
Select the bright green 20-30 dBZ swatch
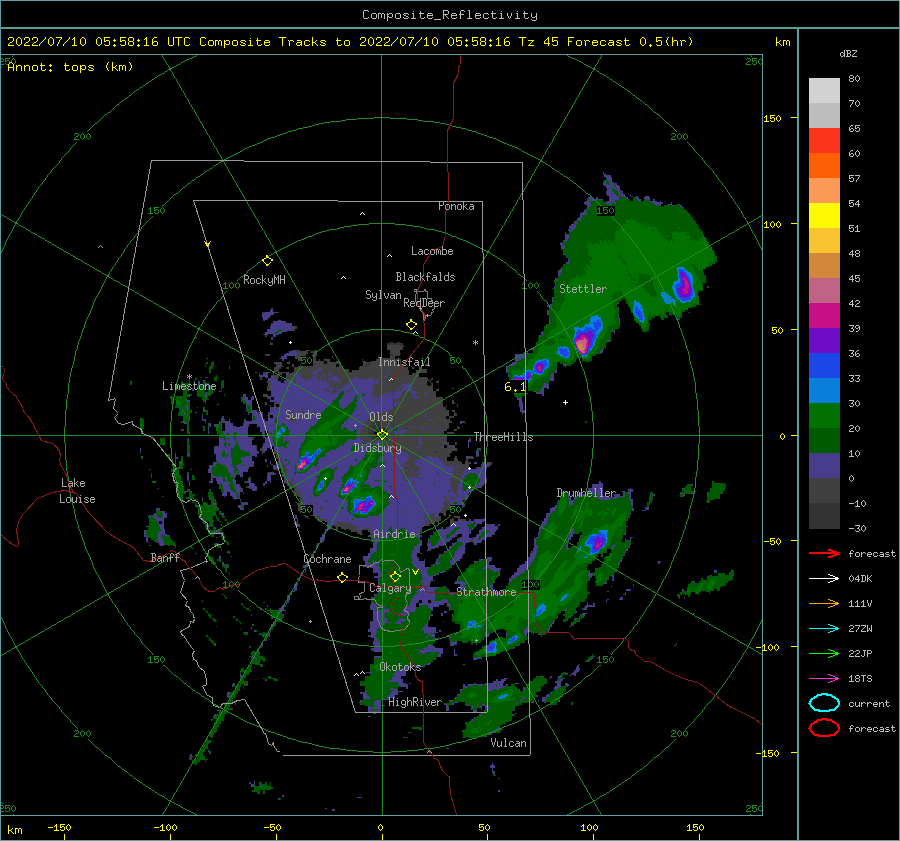824,416
